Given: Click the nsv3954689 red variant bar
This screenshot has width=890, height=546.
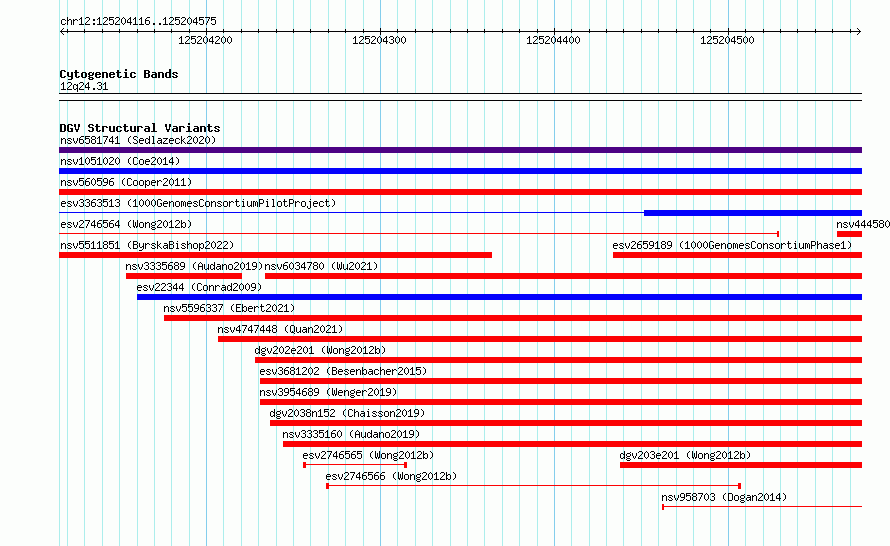Looking at the screenshot, I should pos(561,402).
